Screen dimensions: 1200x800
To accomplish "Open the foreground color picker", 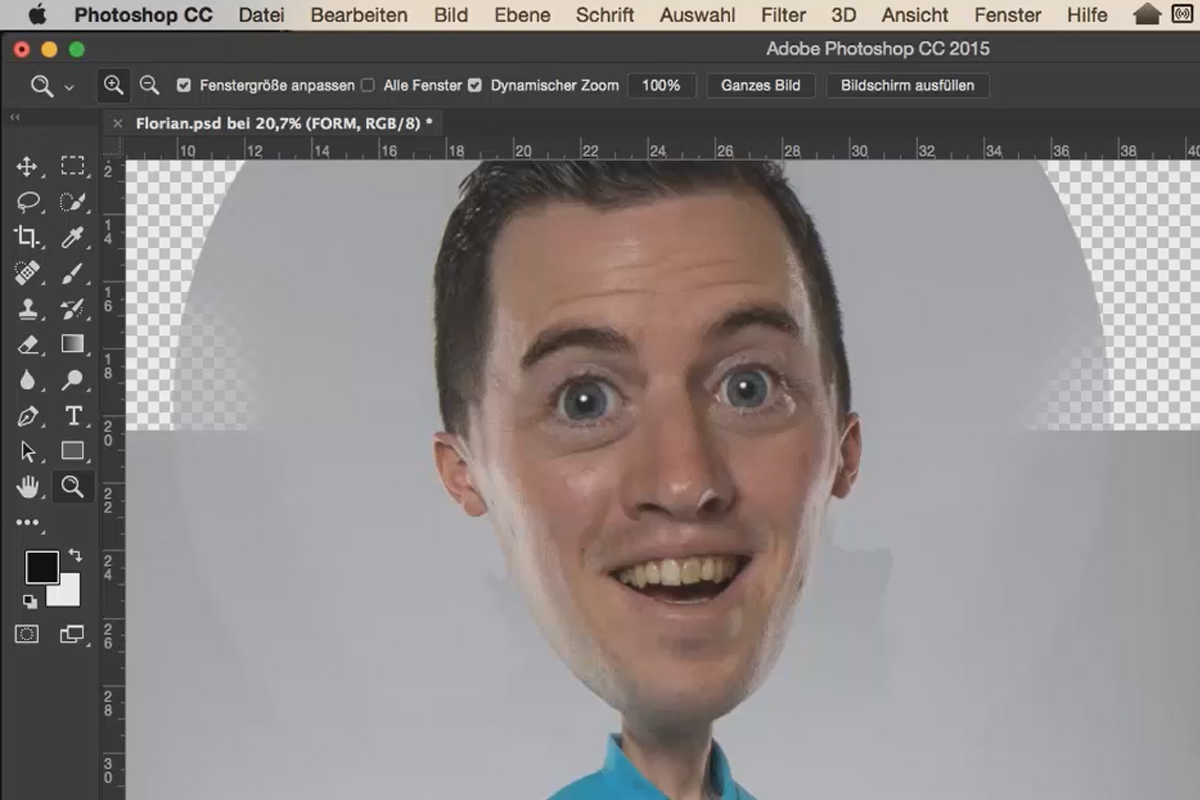I will click(x=42, y=567).
